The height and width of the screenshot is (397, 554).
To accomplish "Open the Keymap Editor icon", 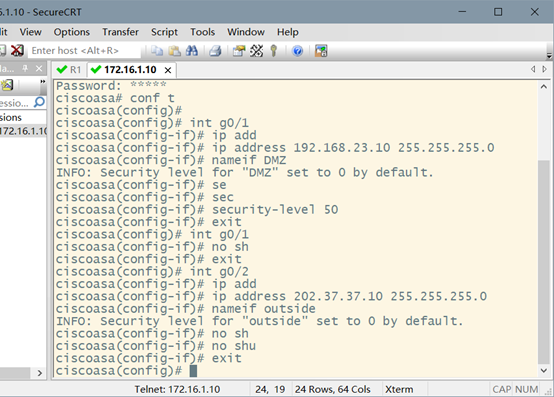I will click(257, 51).
